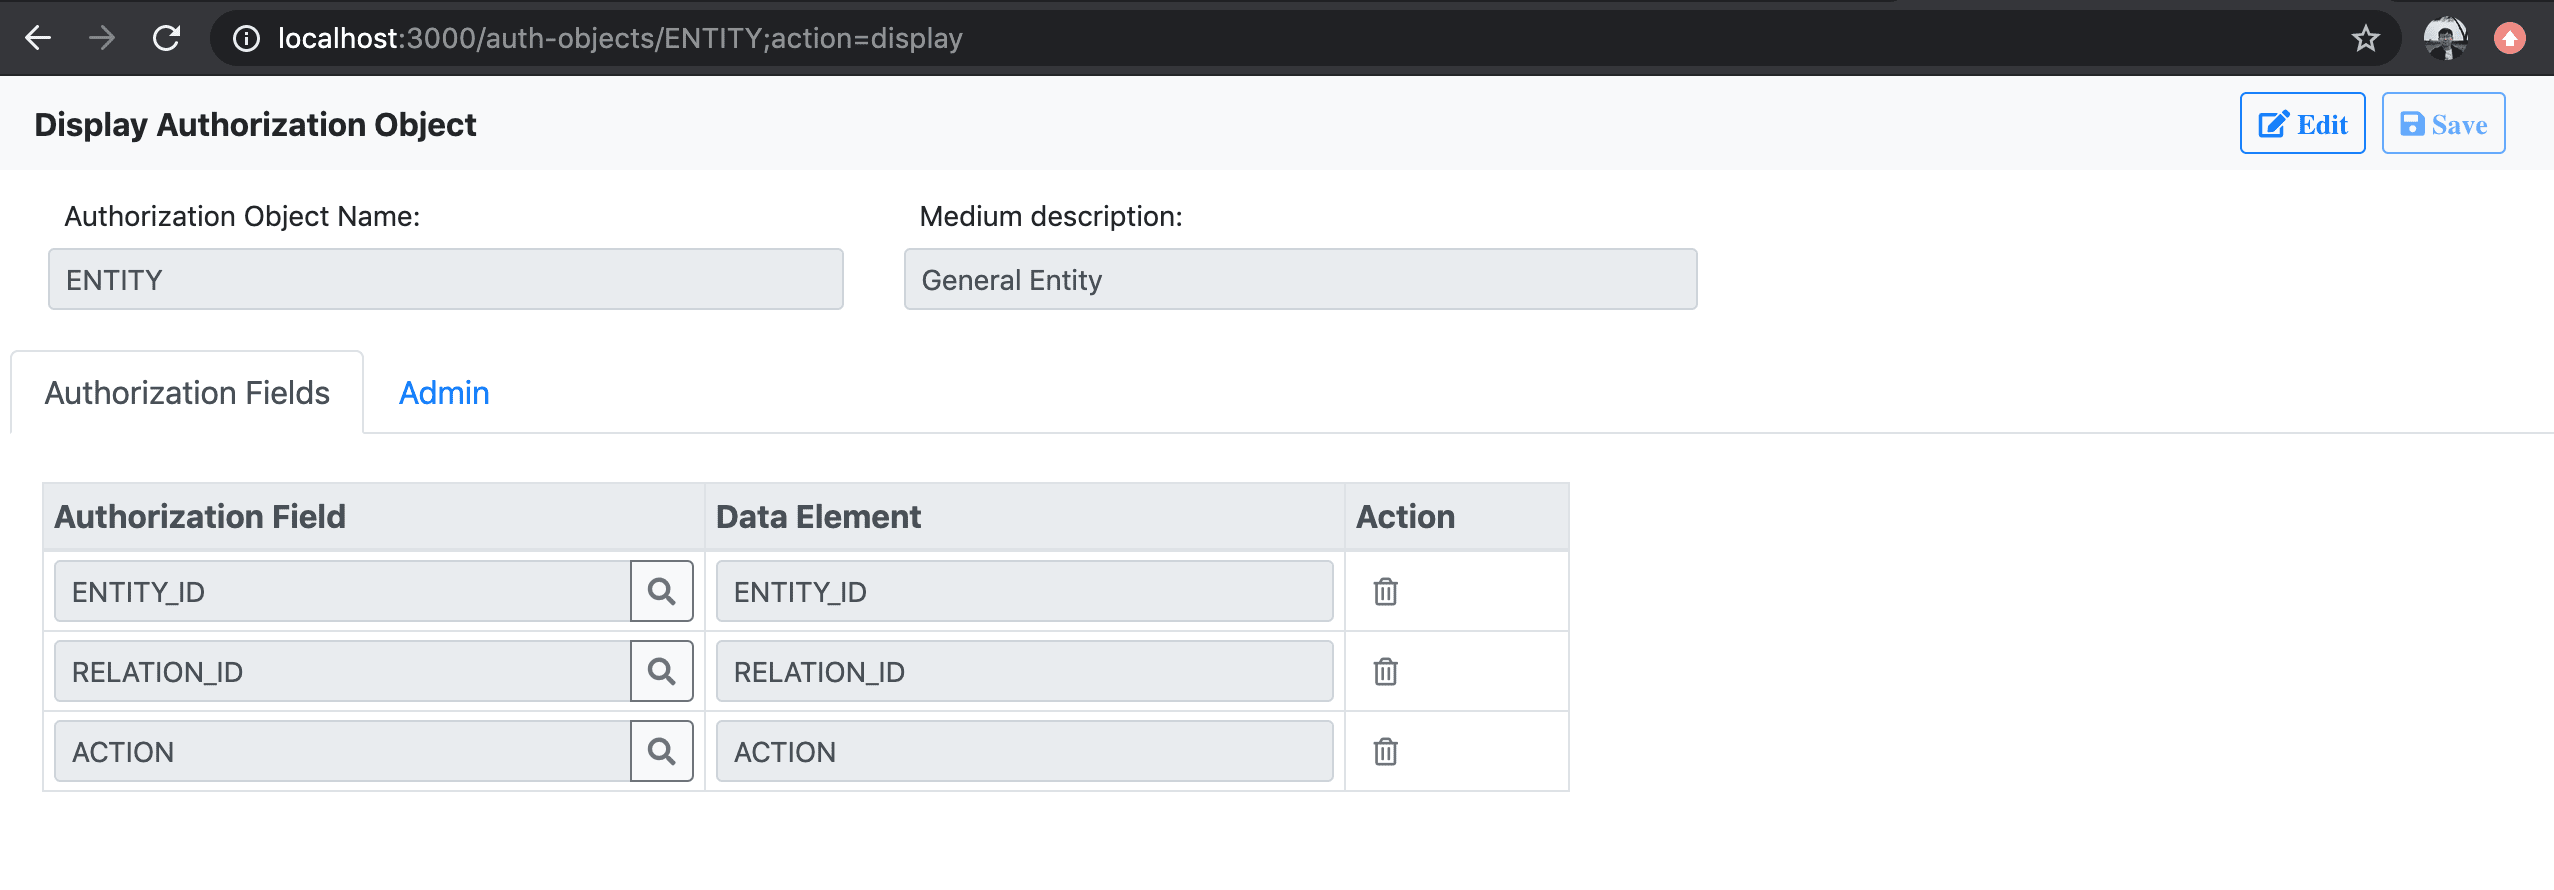
Task: Click the Medium description input field
Action: (x=1300, y=280)
